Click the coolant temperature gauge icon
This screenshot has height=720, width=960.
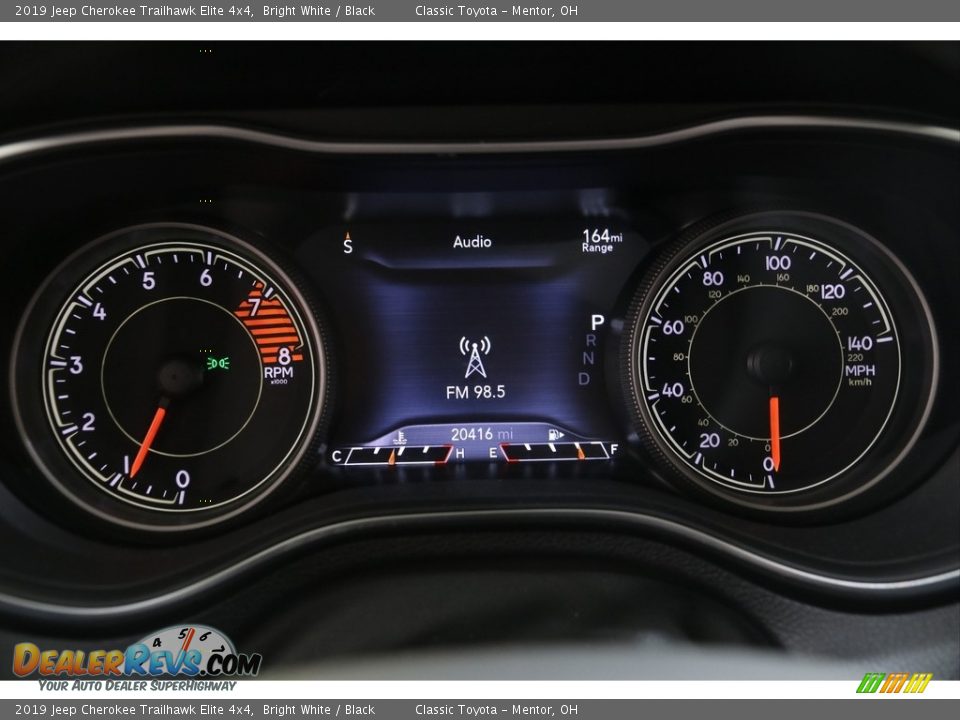click(399, 437)
